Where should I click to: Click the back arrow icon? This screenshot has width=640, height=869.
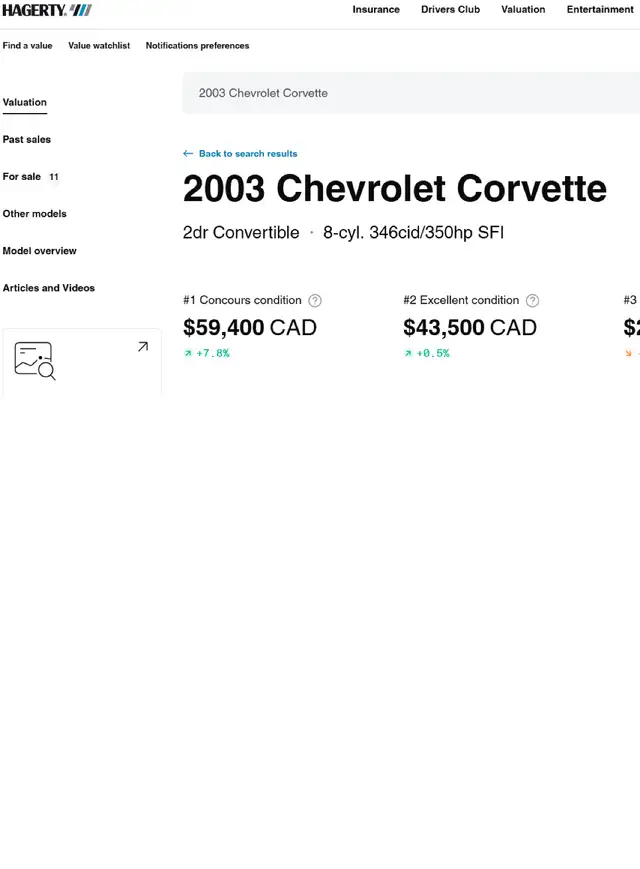coord(188,154)
